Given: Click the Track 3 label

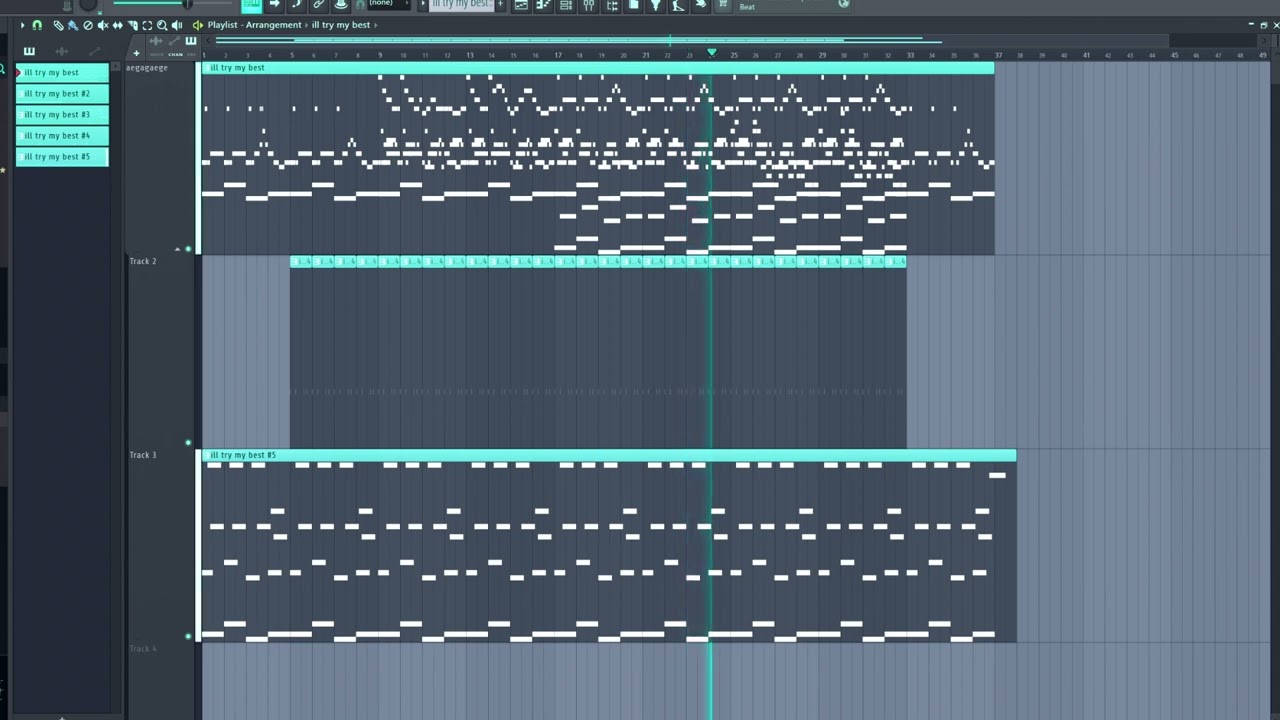Looking at the screenshot, I should tap(142, 455).
